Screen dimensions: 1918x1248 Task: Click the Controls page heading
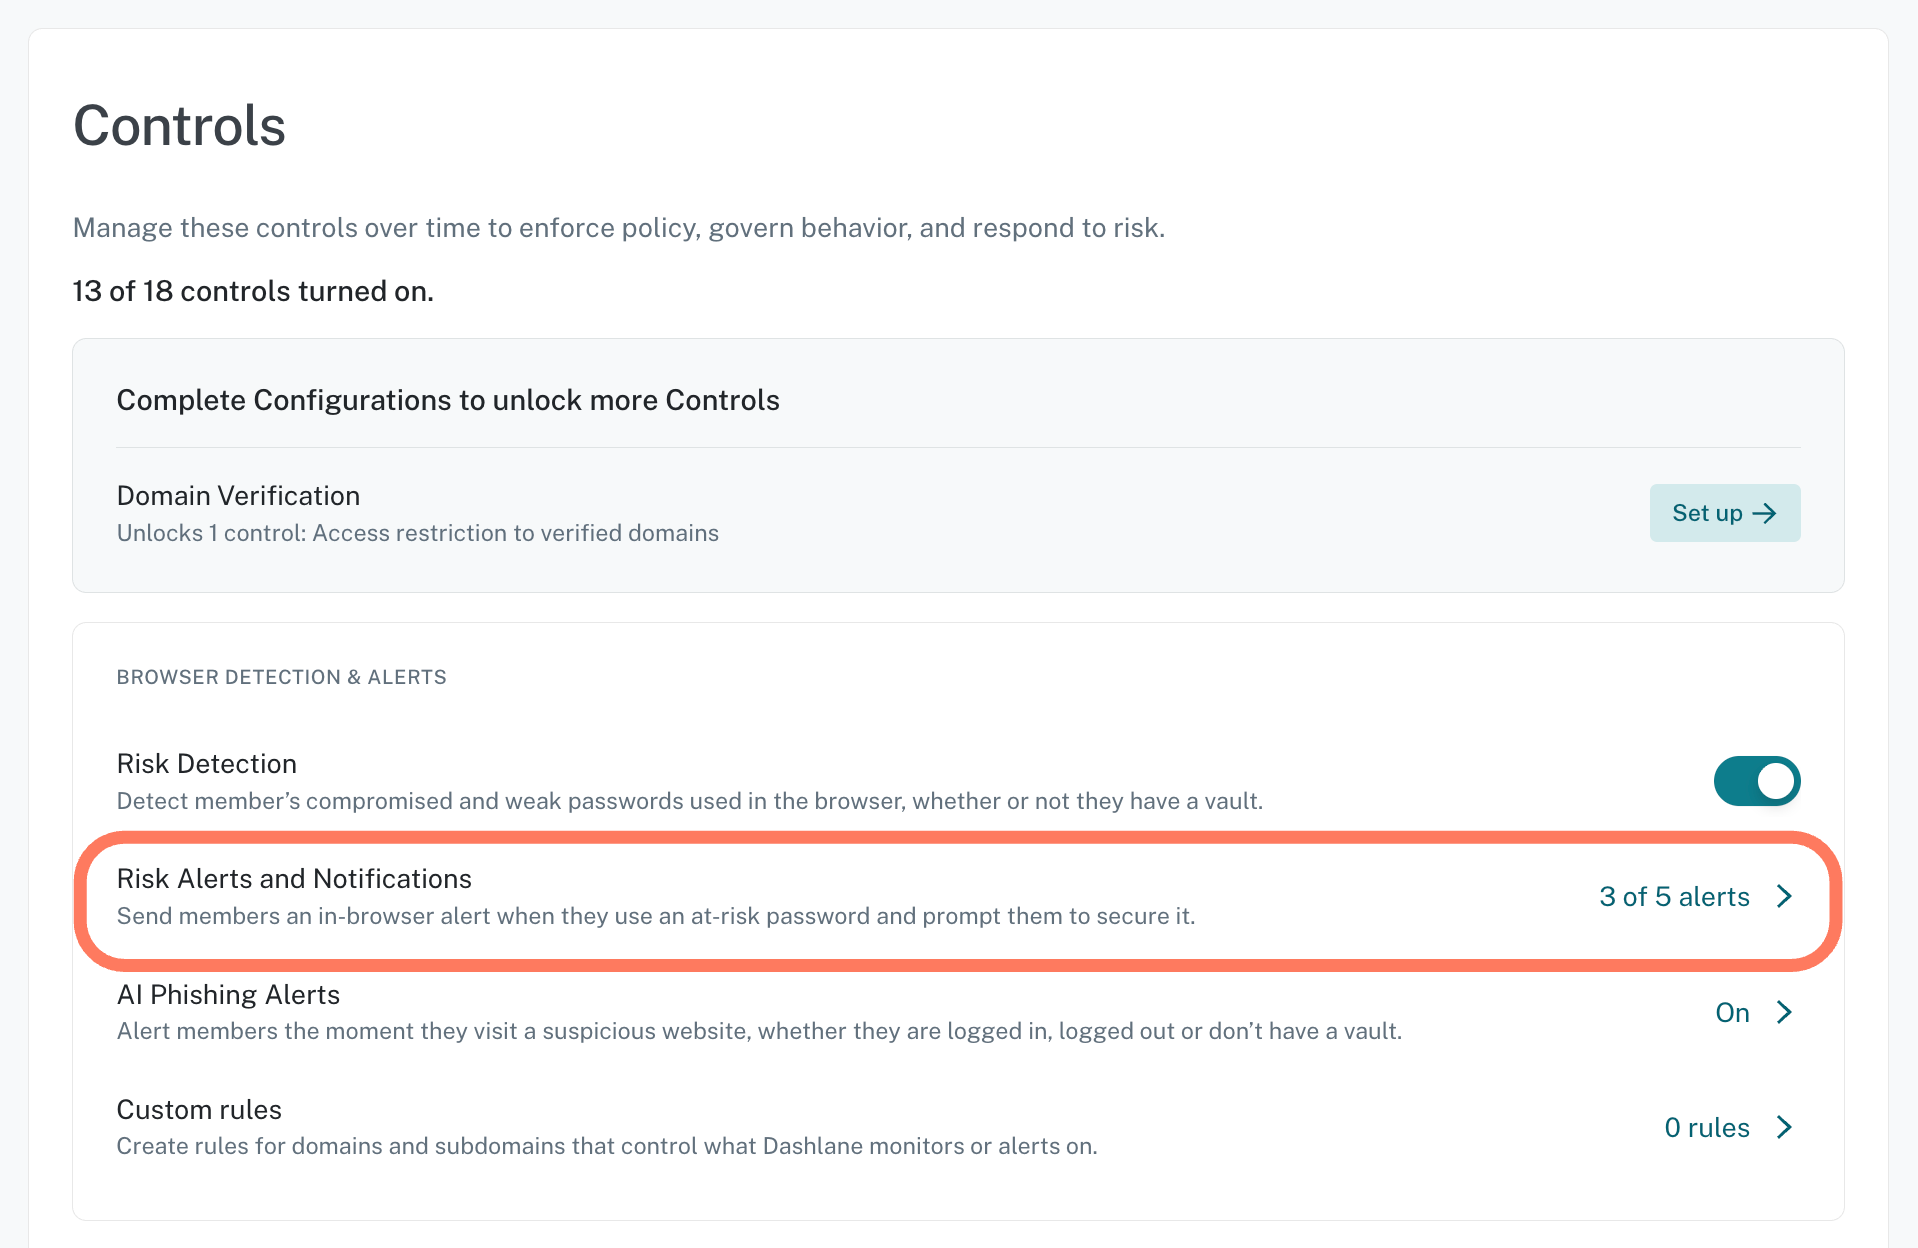pos(180,126)
